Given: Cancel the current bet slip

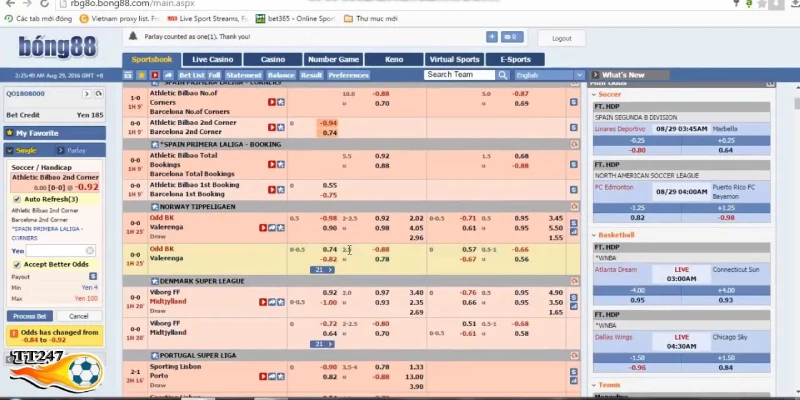Looking at the screenshot, I should [79, 316].
